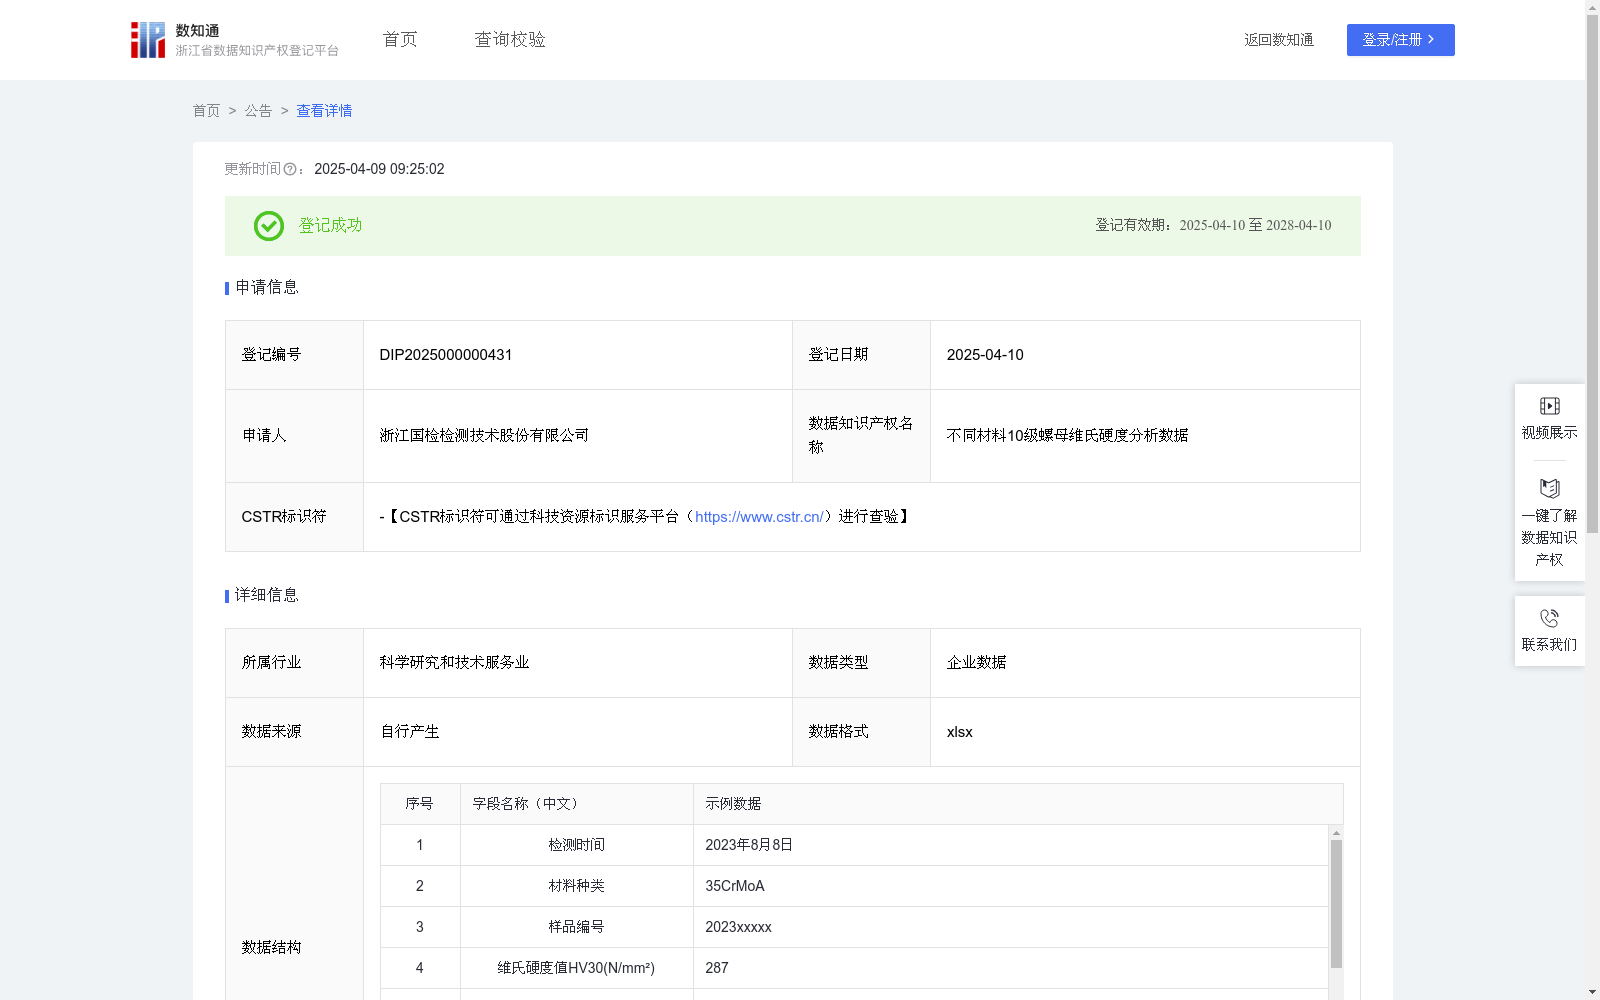
Task: Click the update time 2025-04-09 09:25:02
Action: (x=379, y=170)
